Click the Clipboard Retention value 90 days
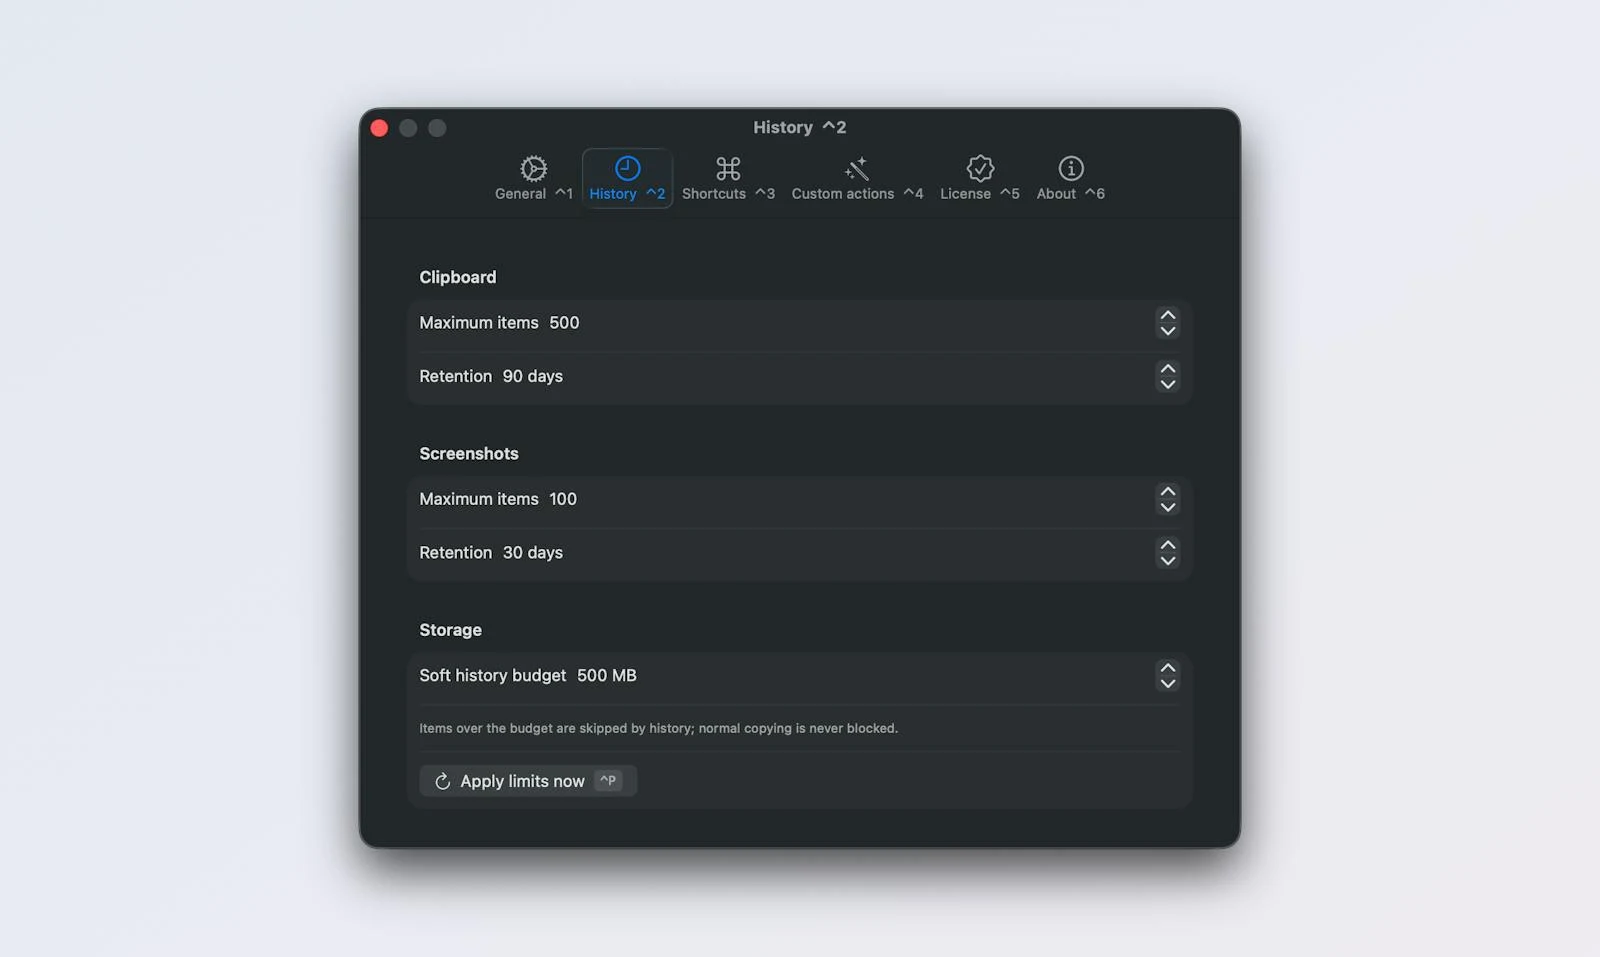 tap(533, 377)
